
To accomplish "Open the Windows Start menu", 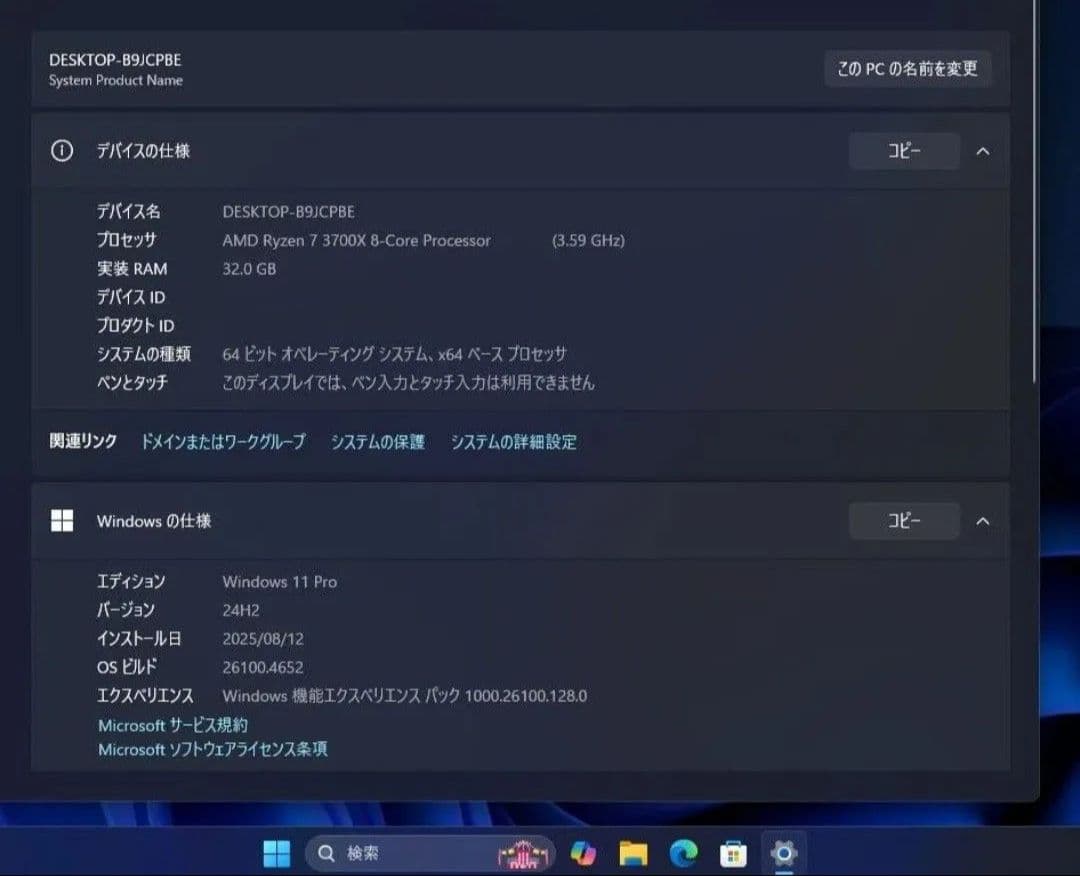I will [x=277, y=854].
